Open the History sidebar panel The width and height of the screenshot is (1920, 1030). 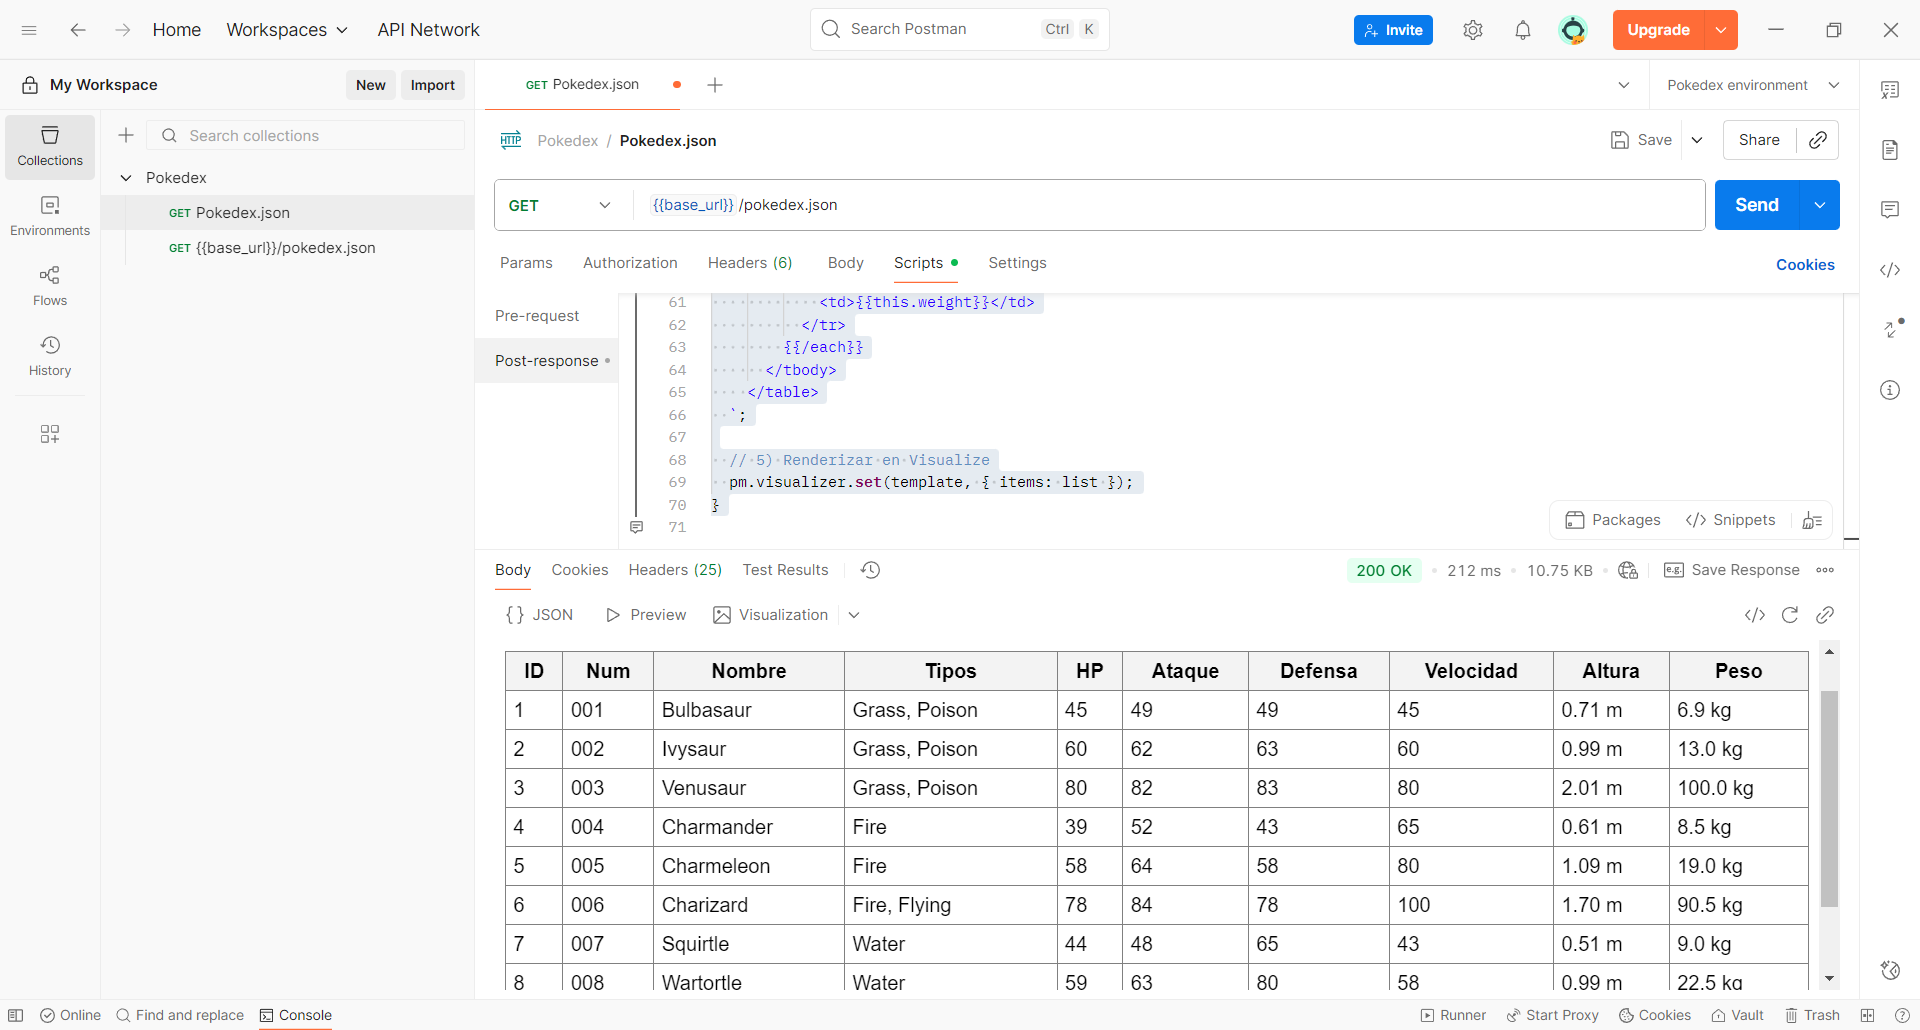click(50, 355)
